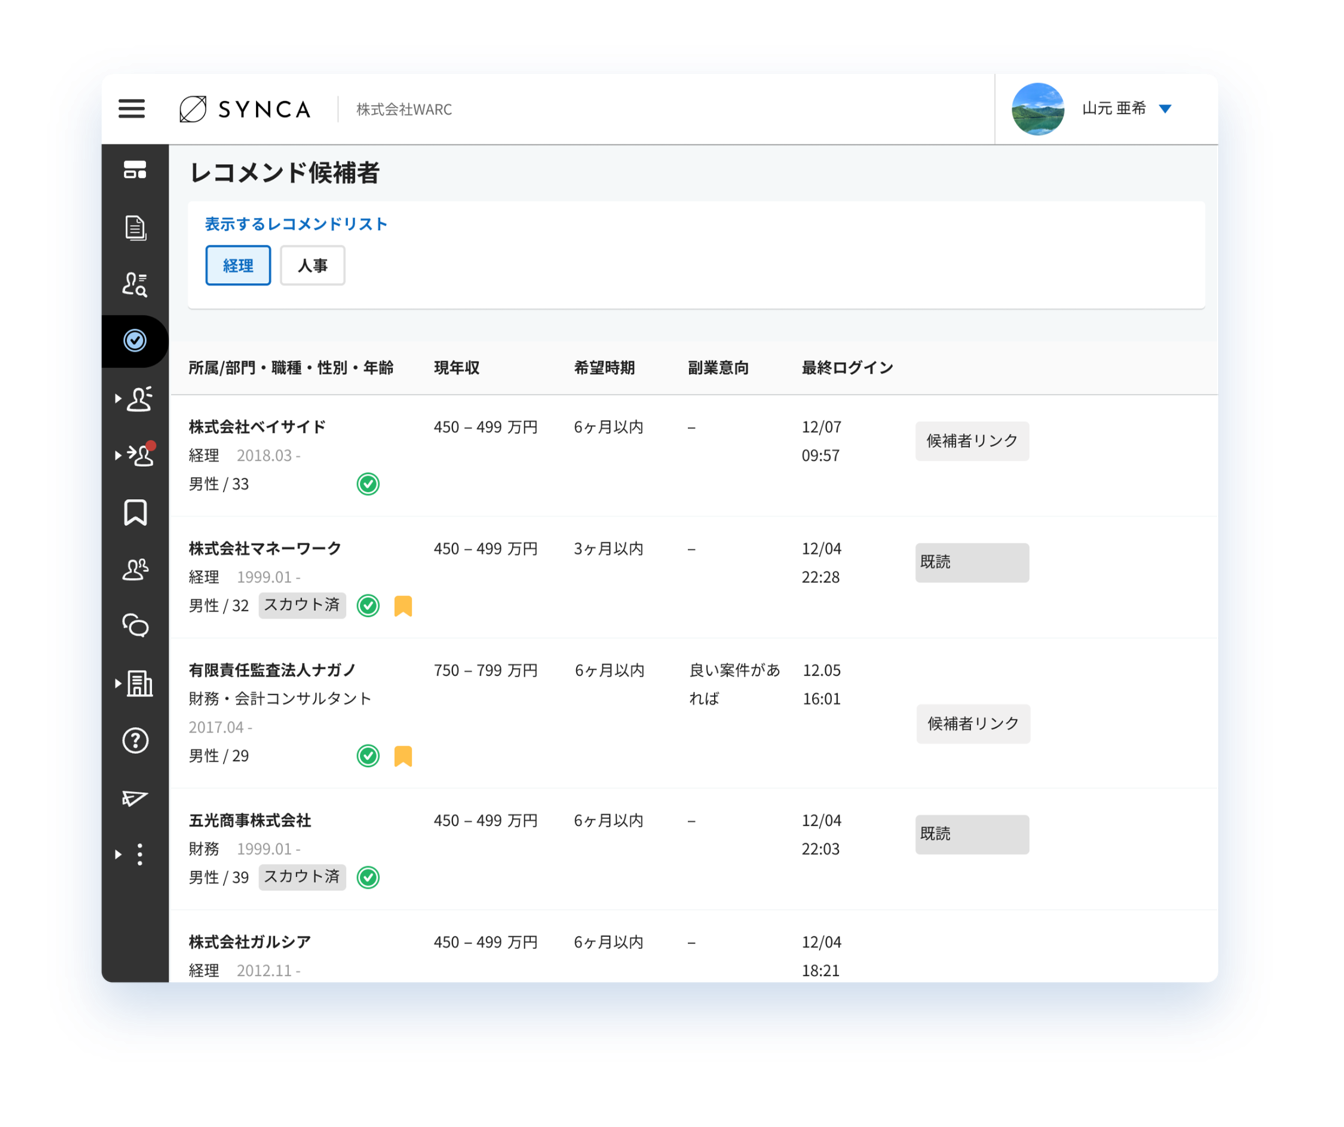Click the SYNCA logo
The image size is (1344, 1127).
245,109
